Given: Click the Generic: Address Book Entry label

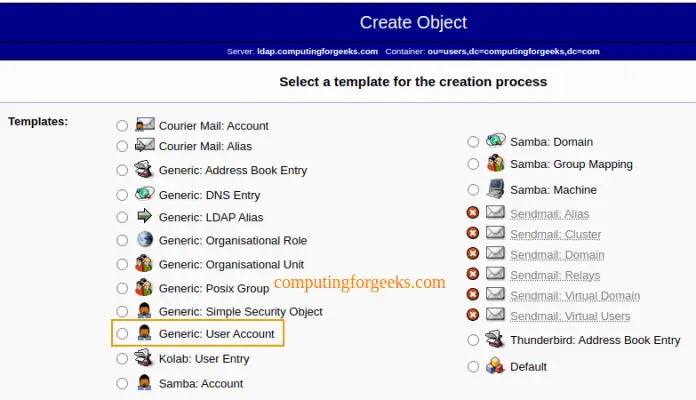Looking at the screenshot, I should coord(232,170).
